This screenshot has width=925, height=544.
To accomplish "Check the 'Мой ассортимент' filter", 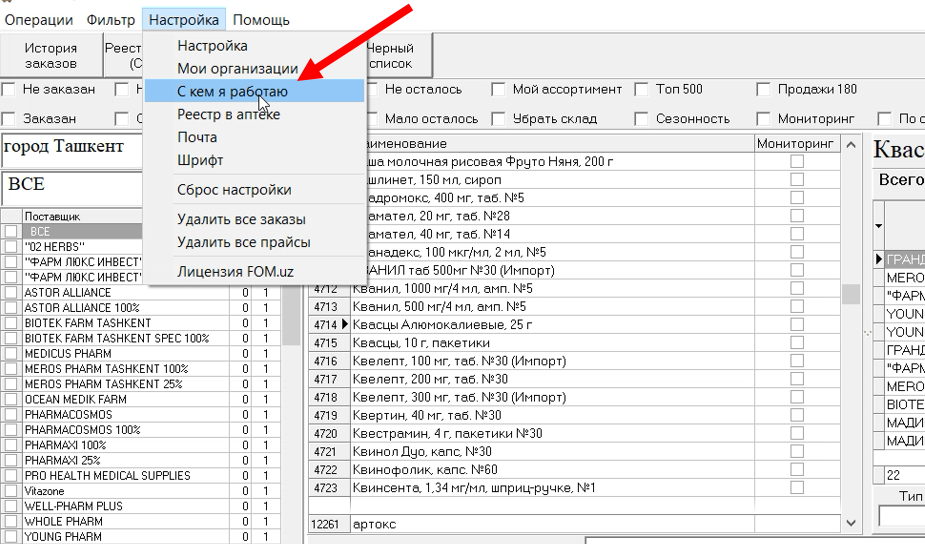I will 498,90.
